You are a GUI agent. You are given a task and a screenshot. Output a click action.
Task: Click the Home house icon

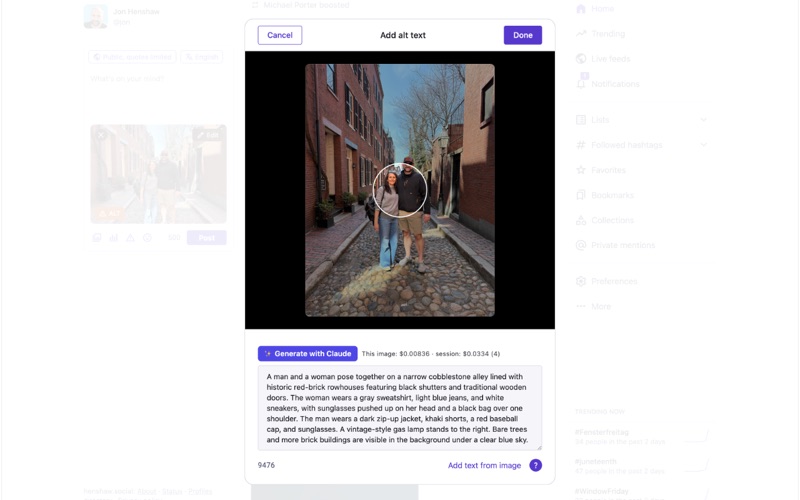click(581, 9)
